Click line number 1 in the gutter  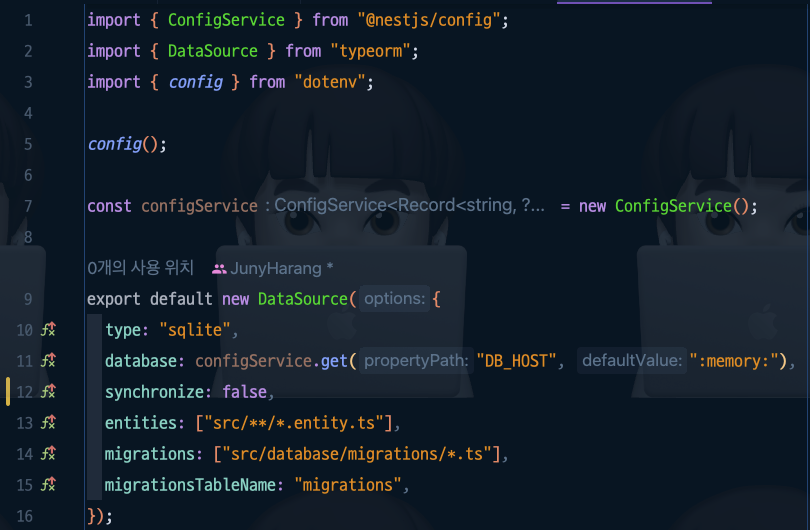point(28,20)
